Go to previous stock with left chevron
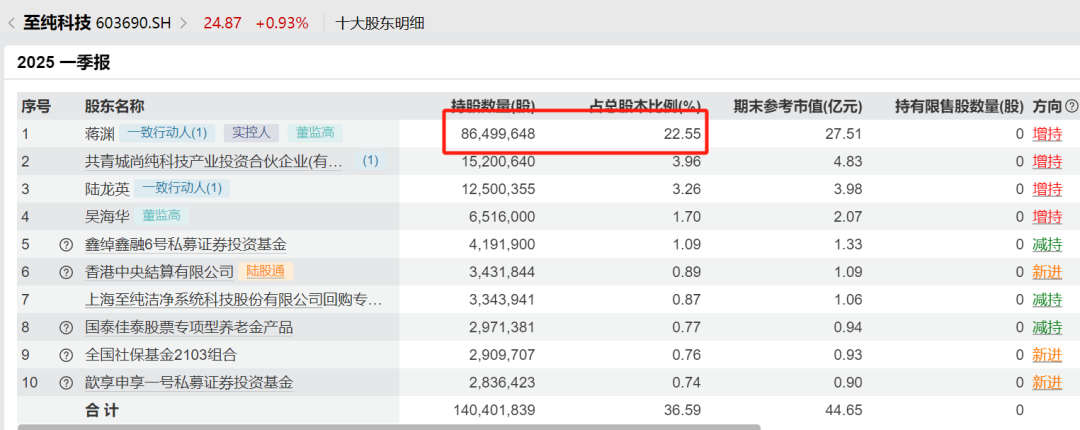 [x=10, y=23]
